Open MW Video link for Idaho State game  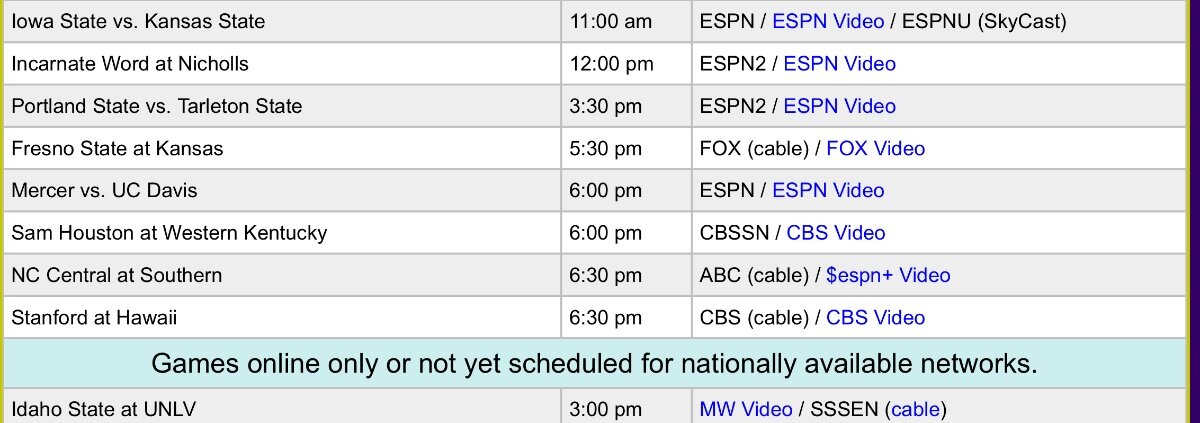point(746,409)
